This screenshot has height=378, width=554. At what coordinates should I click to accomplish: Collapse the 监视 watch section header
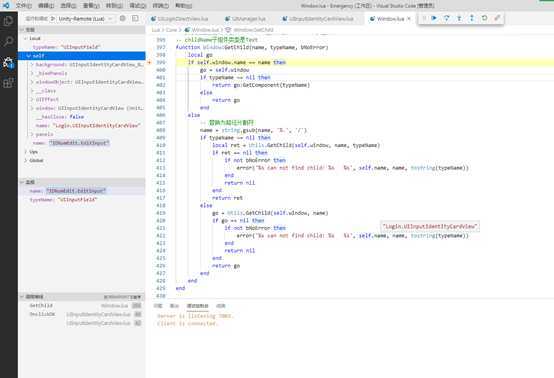pos(82,182)
